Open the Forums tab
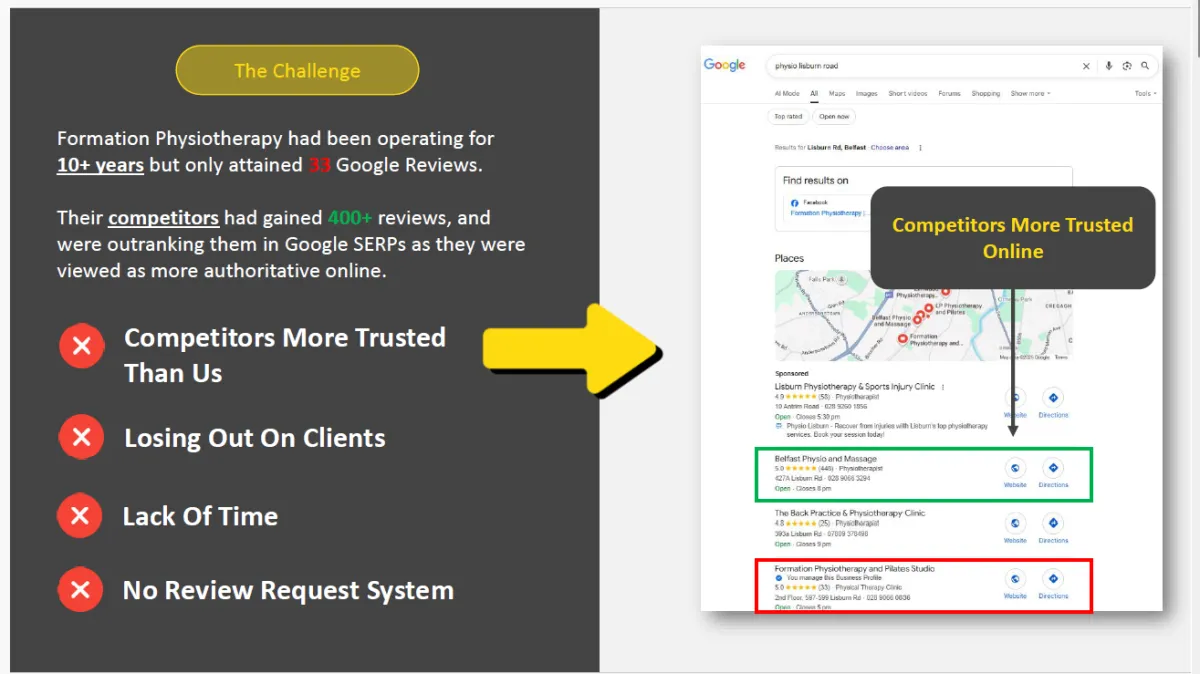 point(949,94)
